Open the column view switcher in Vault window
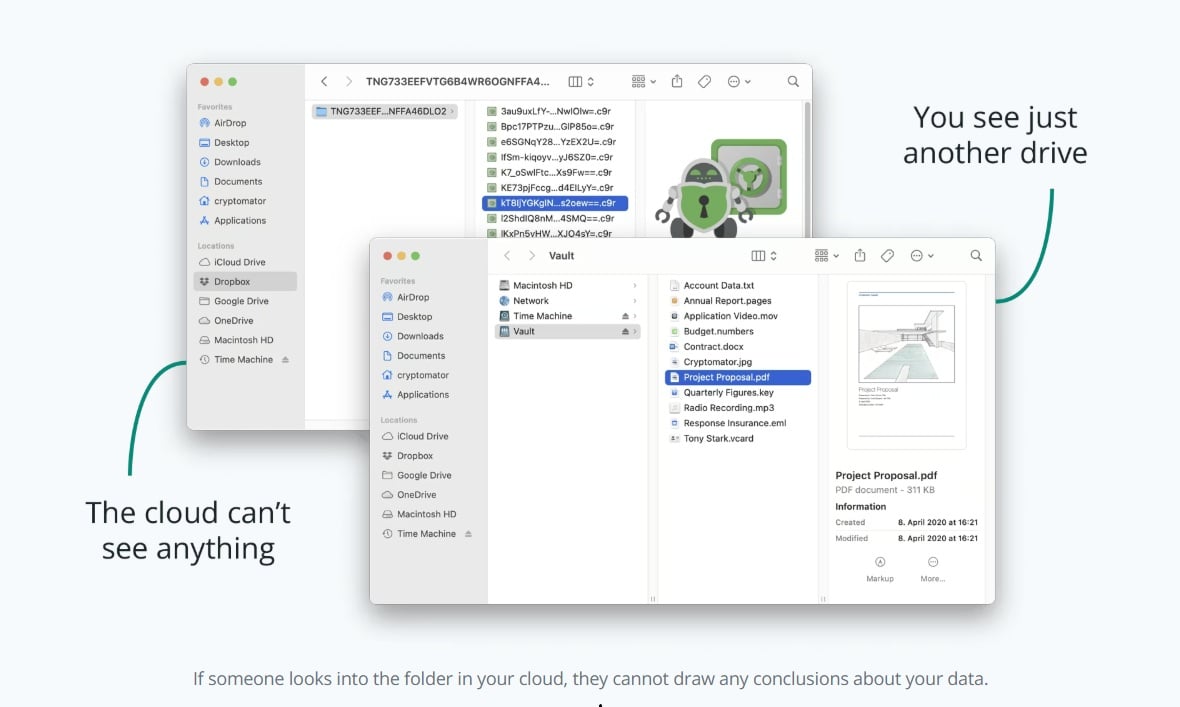The image size is (1180, 707). (764, 256)
